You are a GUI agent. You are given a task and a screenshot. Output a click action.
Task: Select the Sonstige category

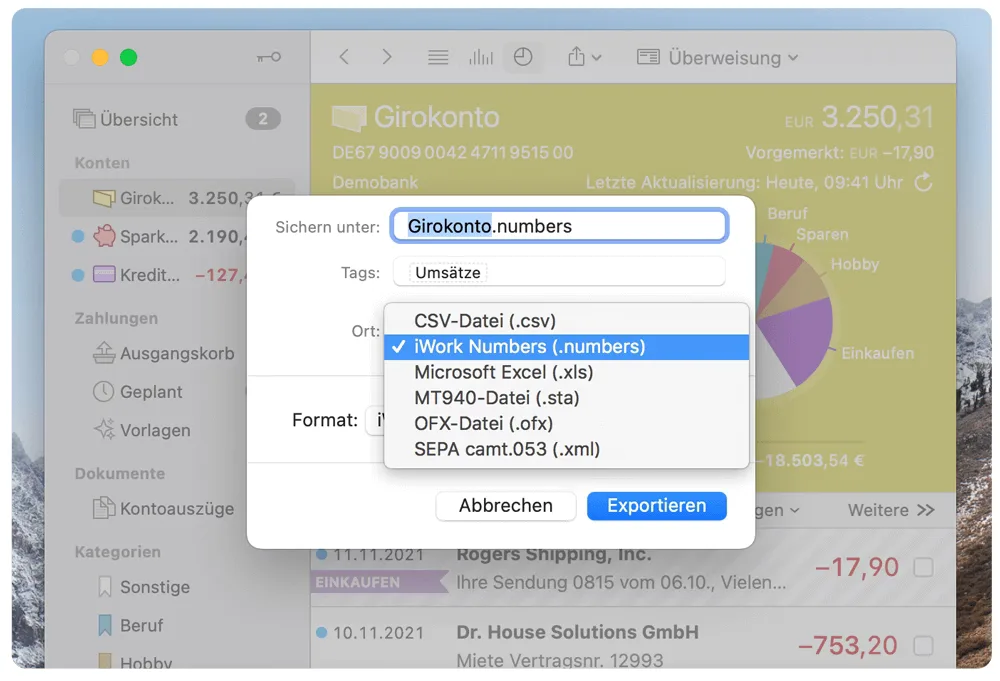pos(143,587)
